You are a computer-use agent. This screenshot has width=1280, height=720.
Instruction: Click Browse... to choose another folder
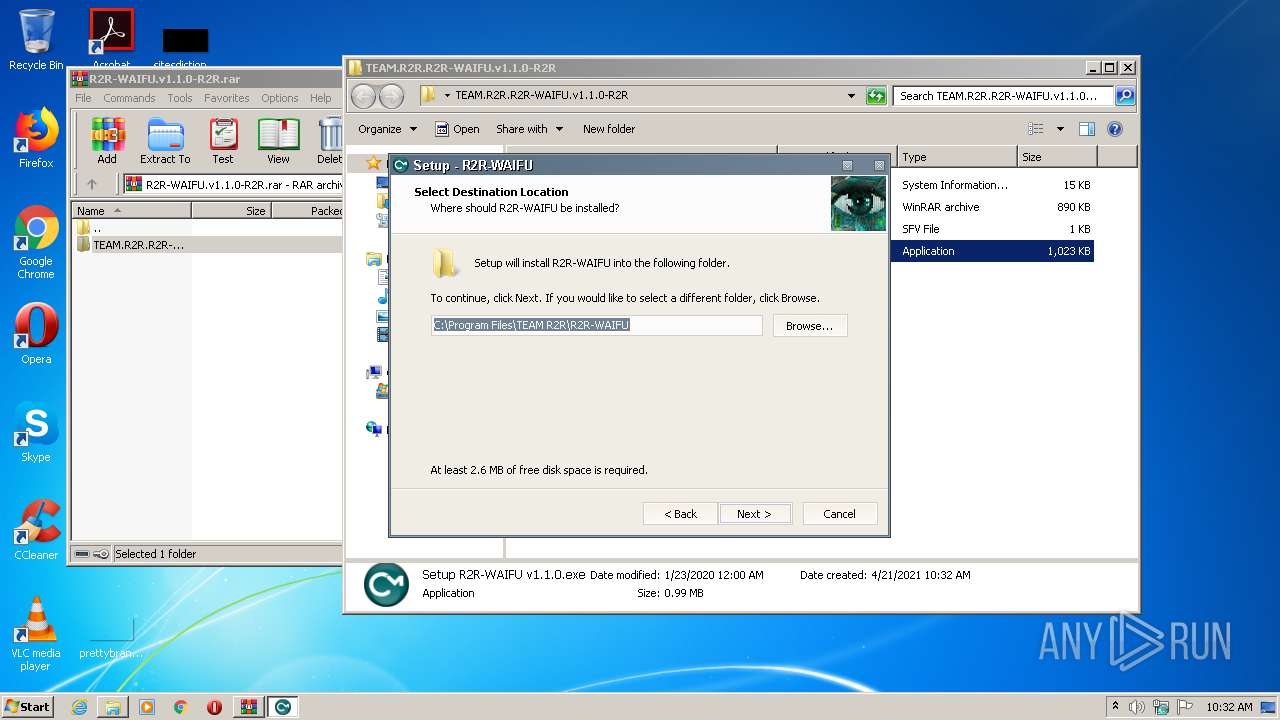809,326
